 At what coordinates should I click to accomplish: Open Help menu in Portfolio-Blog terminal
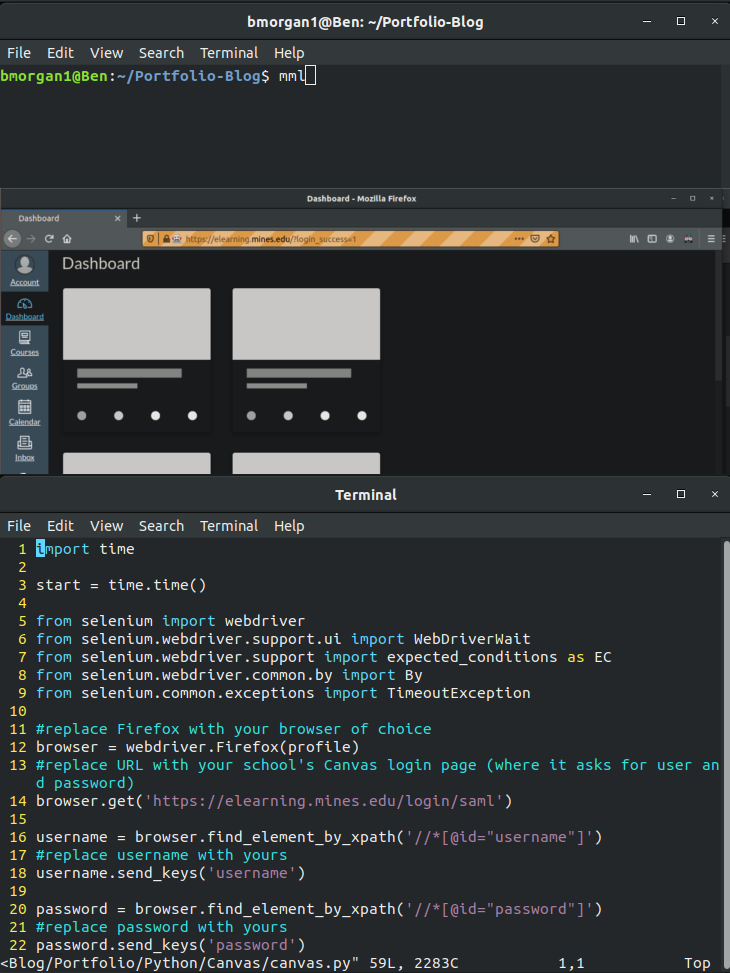click(289, 53)
